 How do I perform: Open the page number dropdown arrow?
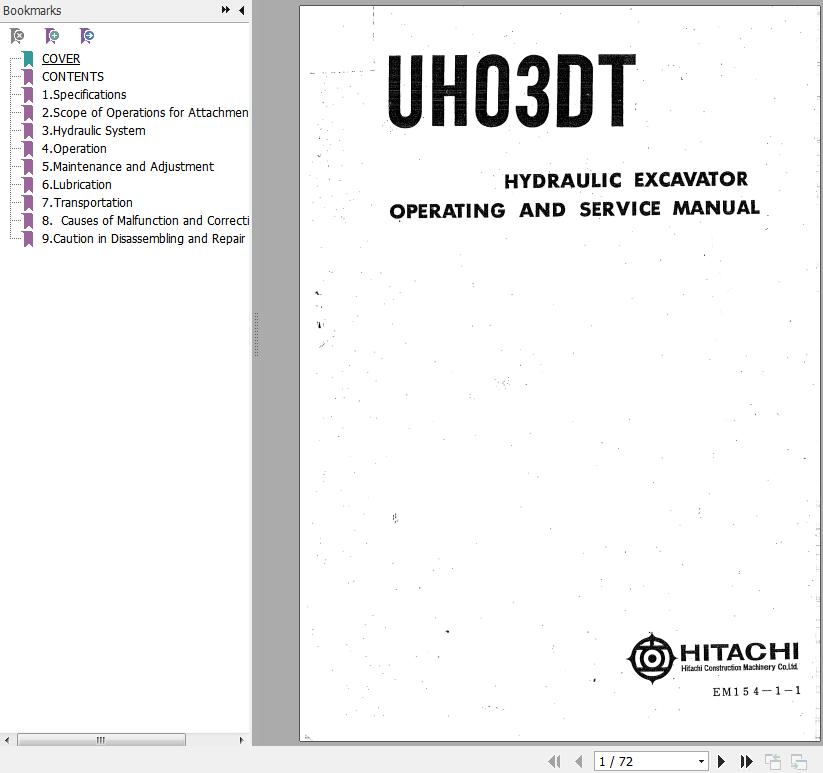point(701,761)
